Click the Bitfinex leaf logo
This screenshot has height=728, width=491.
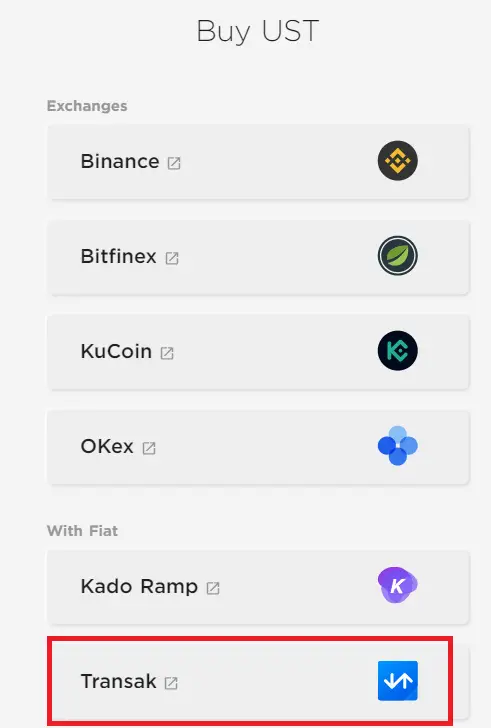[398, 256]
